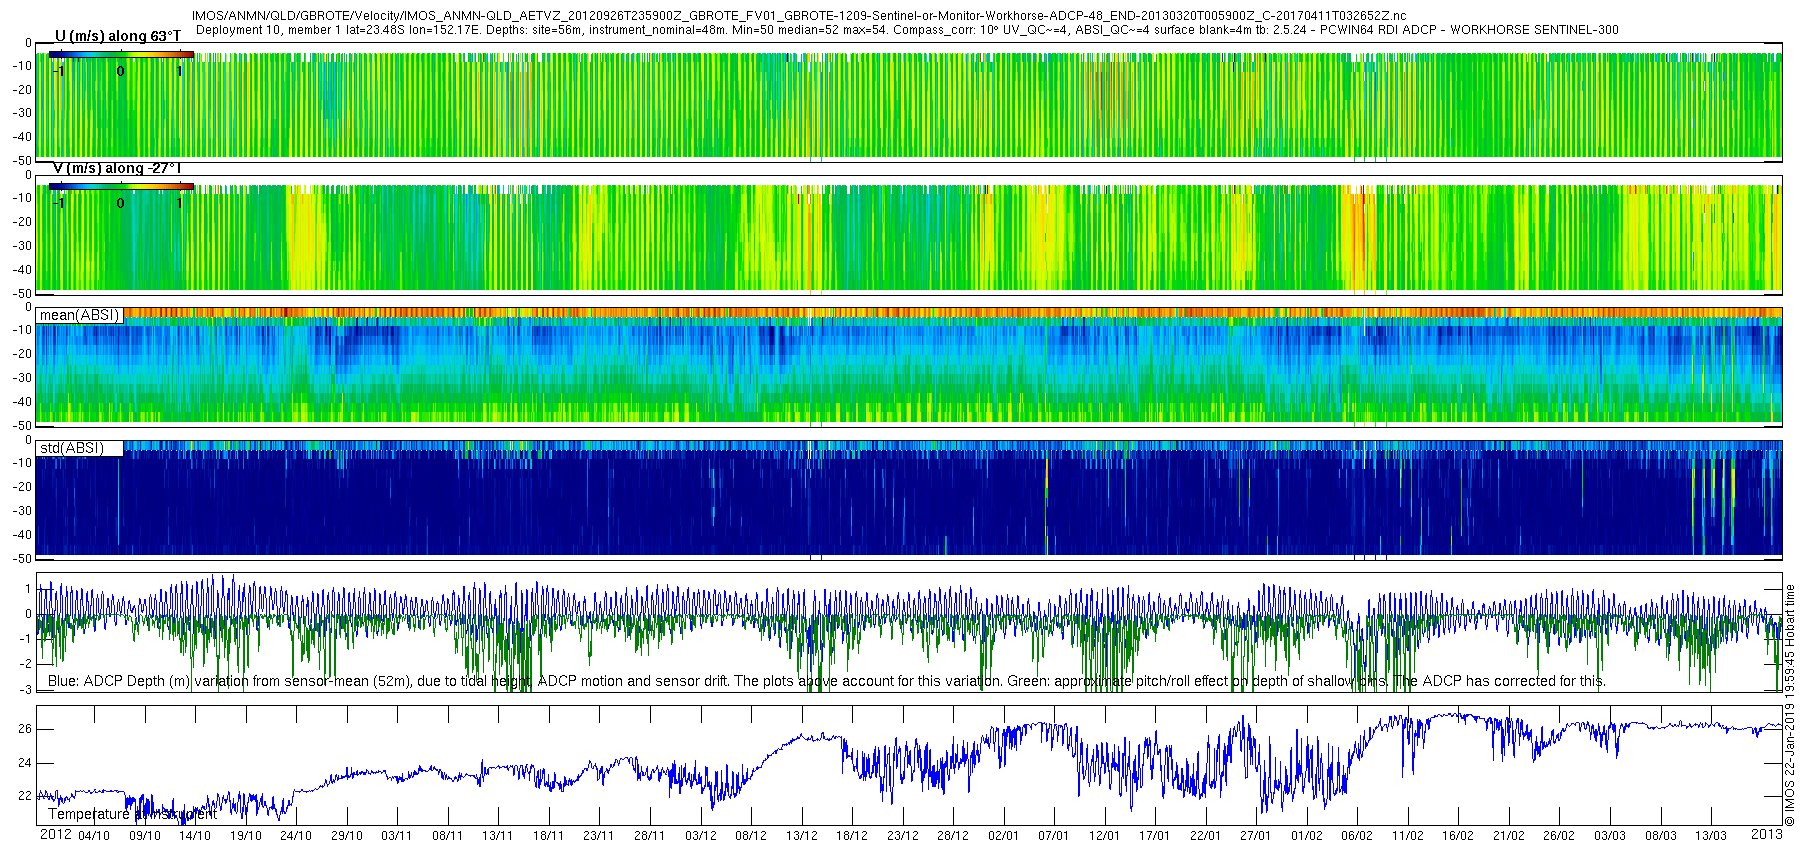Screen dimensions: 1800x850
Task: Click the 04/10 date tick label
Action: click(94, 836)
